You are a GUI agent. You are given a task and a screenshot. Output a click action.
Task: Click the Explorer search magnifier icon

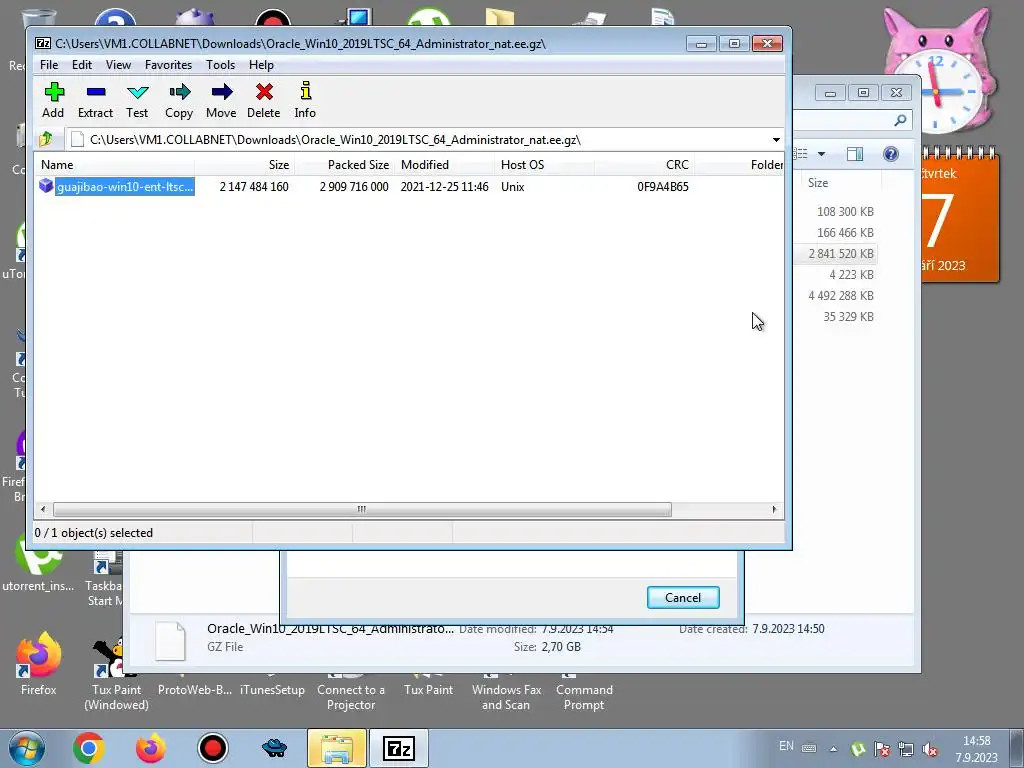pos(900,120)
